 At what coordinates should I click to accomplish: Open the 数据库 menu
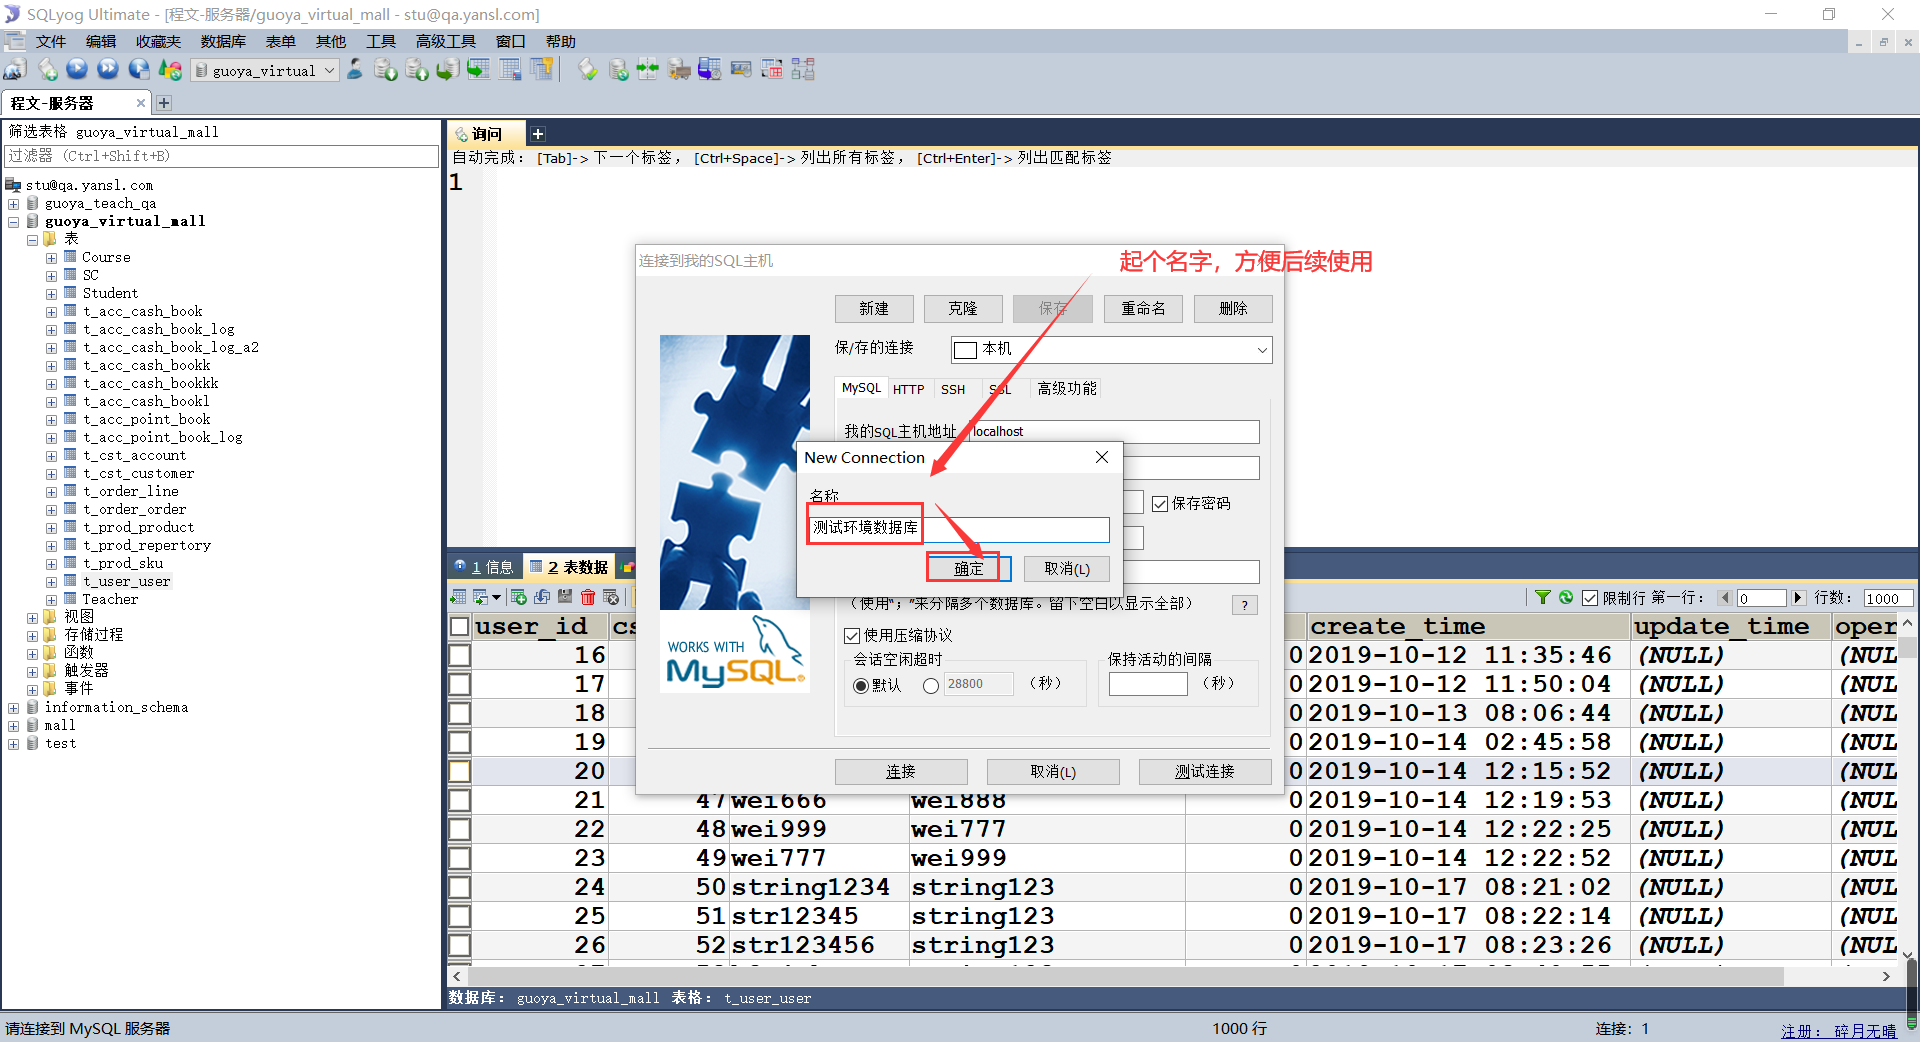[x=223, y=41]
